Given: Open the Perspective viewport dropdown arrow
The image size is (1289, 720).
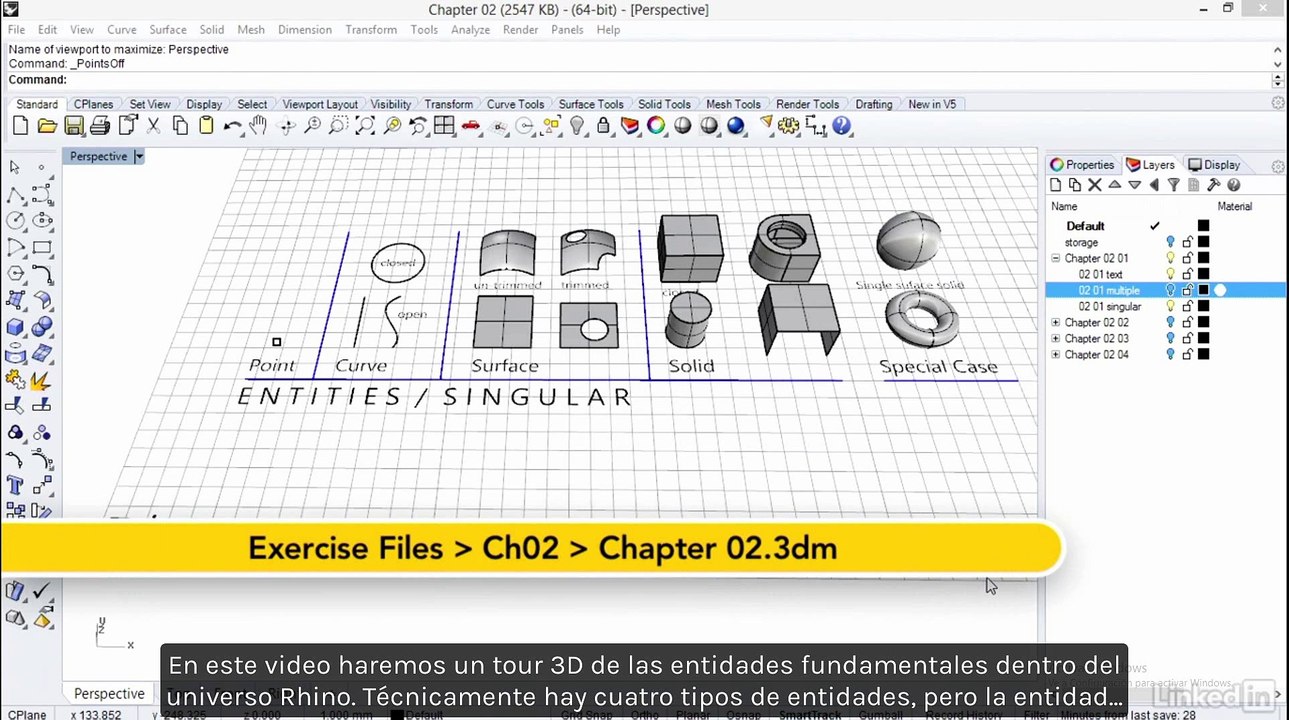Looking at the screenshot, I should click(139, 156).
